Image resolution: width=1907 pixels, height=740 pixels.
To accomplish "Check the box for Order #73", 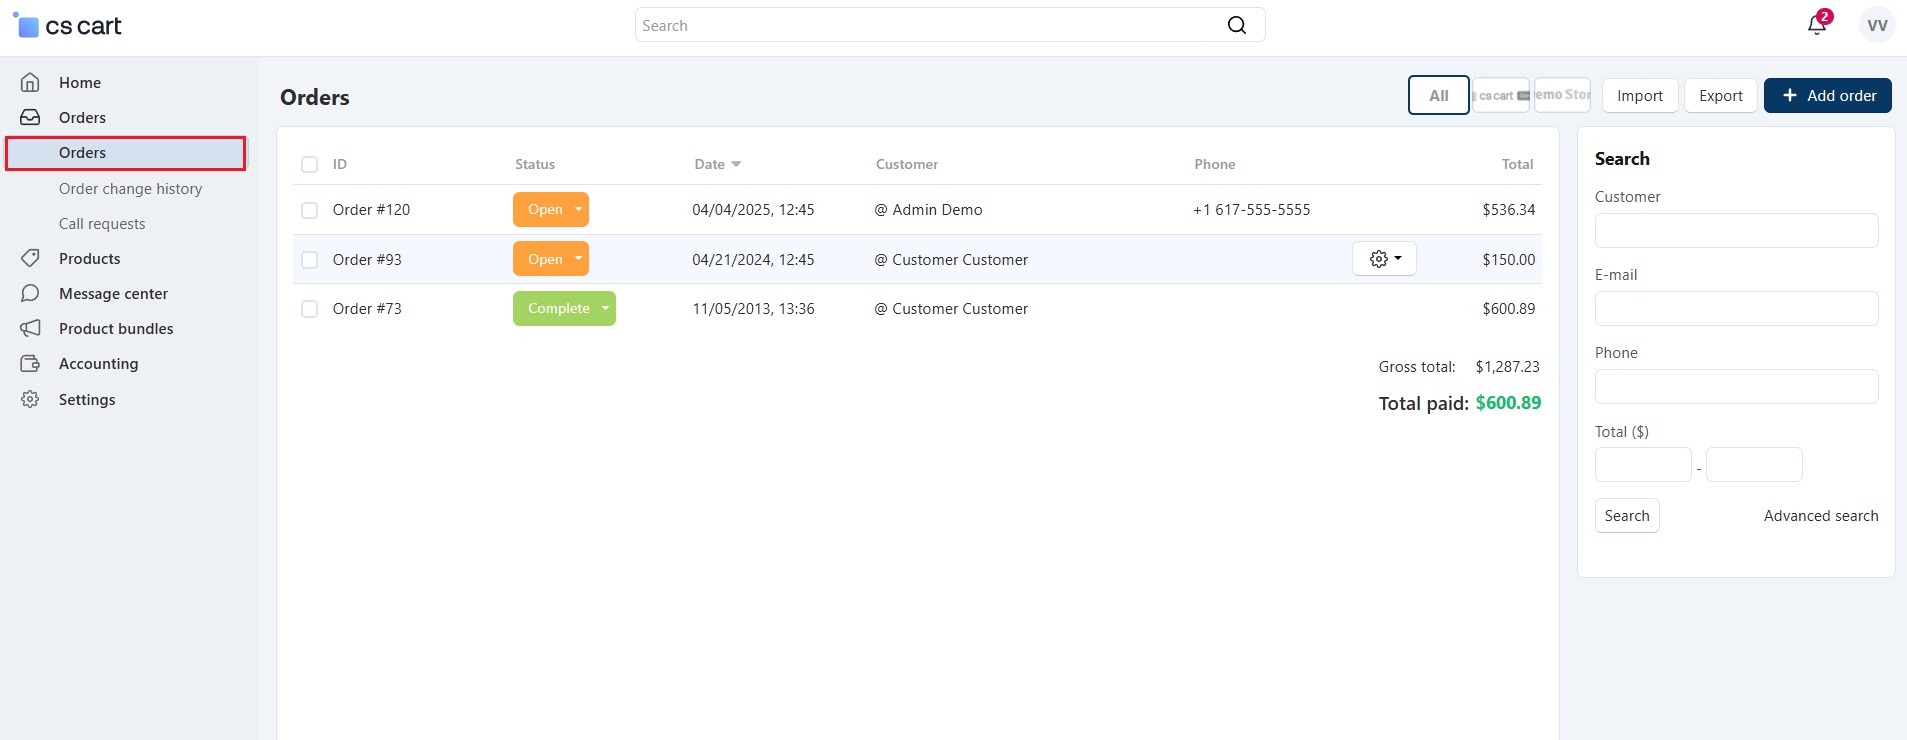I will point(310,309).
